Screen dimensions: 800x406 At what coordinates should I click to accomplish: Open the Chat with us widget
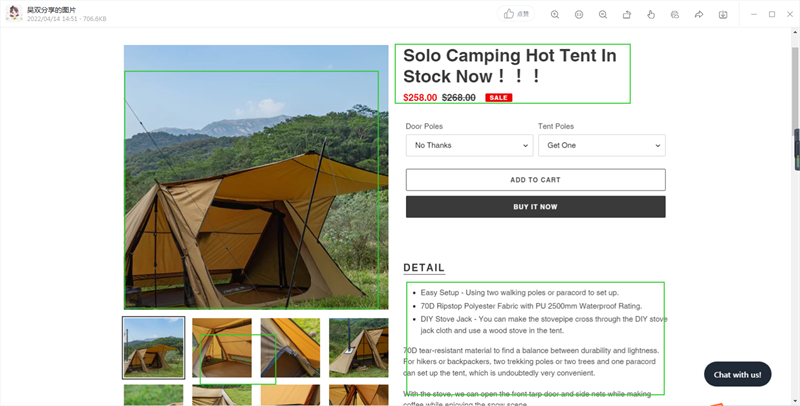(737, 374)
